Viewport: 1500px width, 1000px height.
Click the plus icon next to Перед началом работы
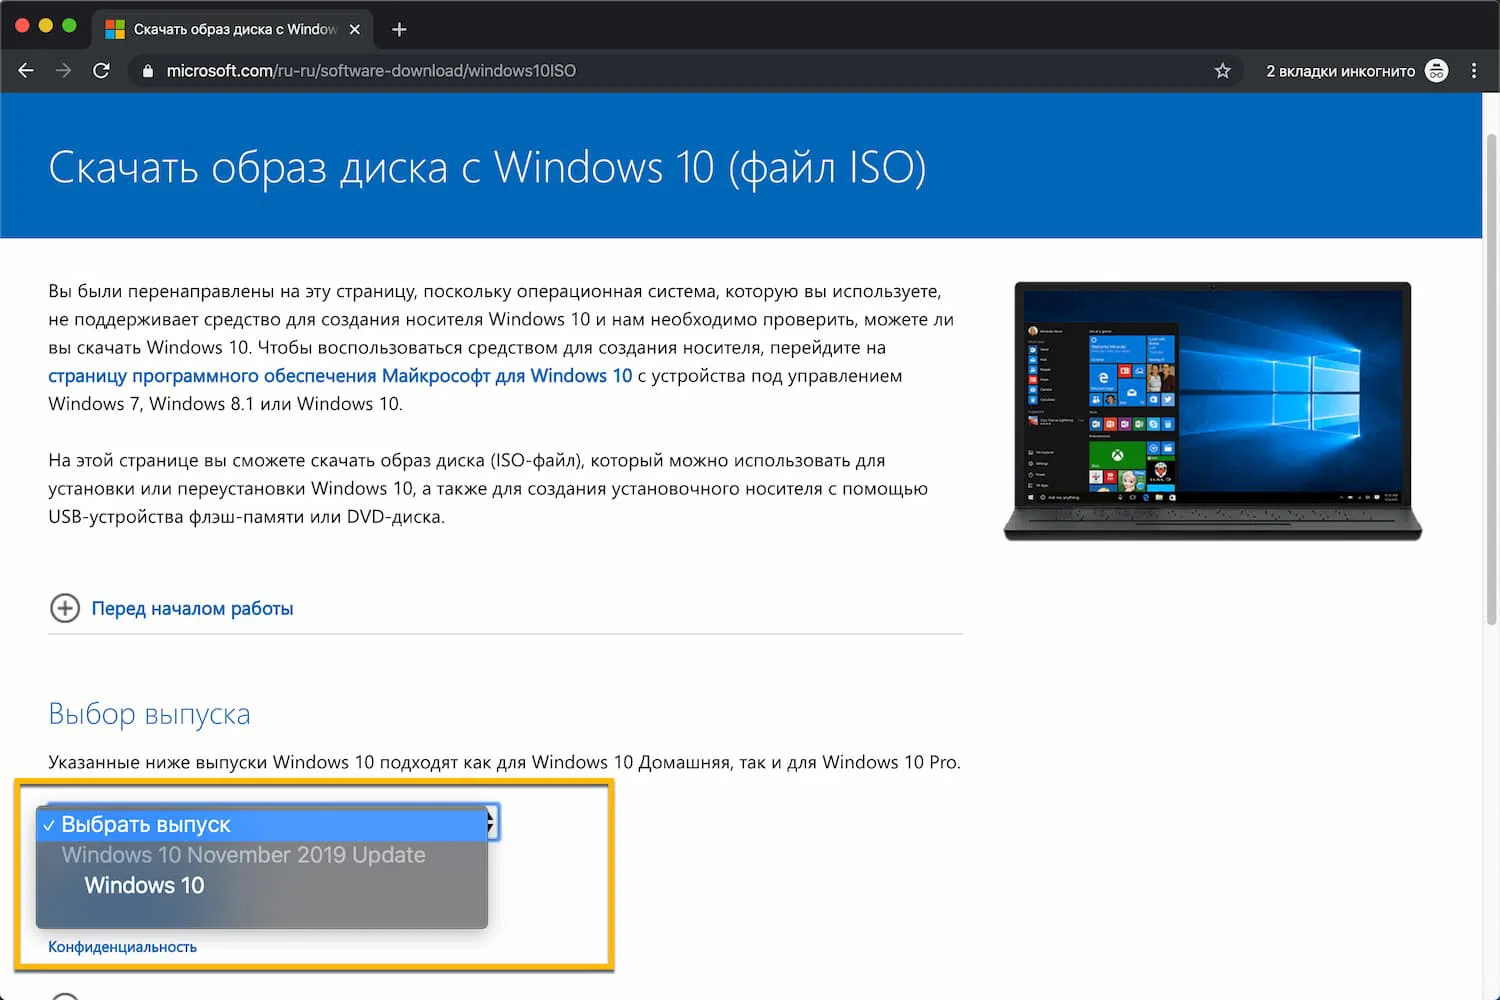[64, 608]
